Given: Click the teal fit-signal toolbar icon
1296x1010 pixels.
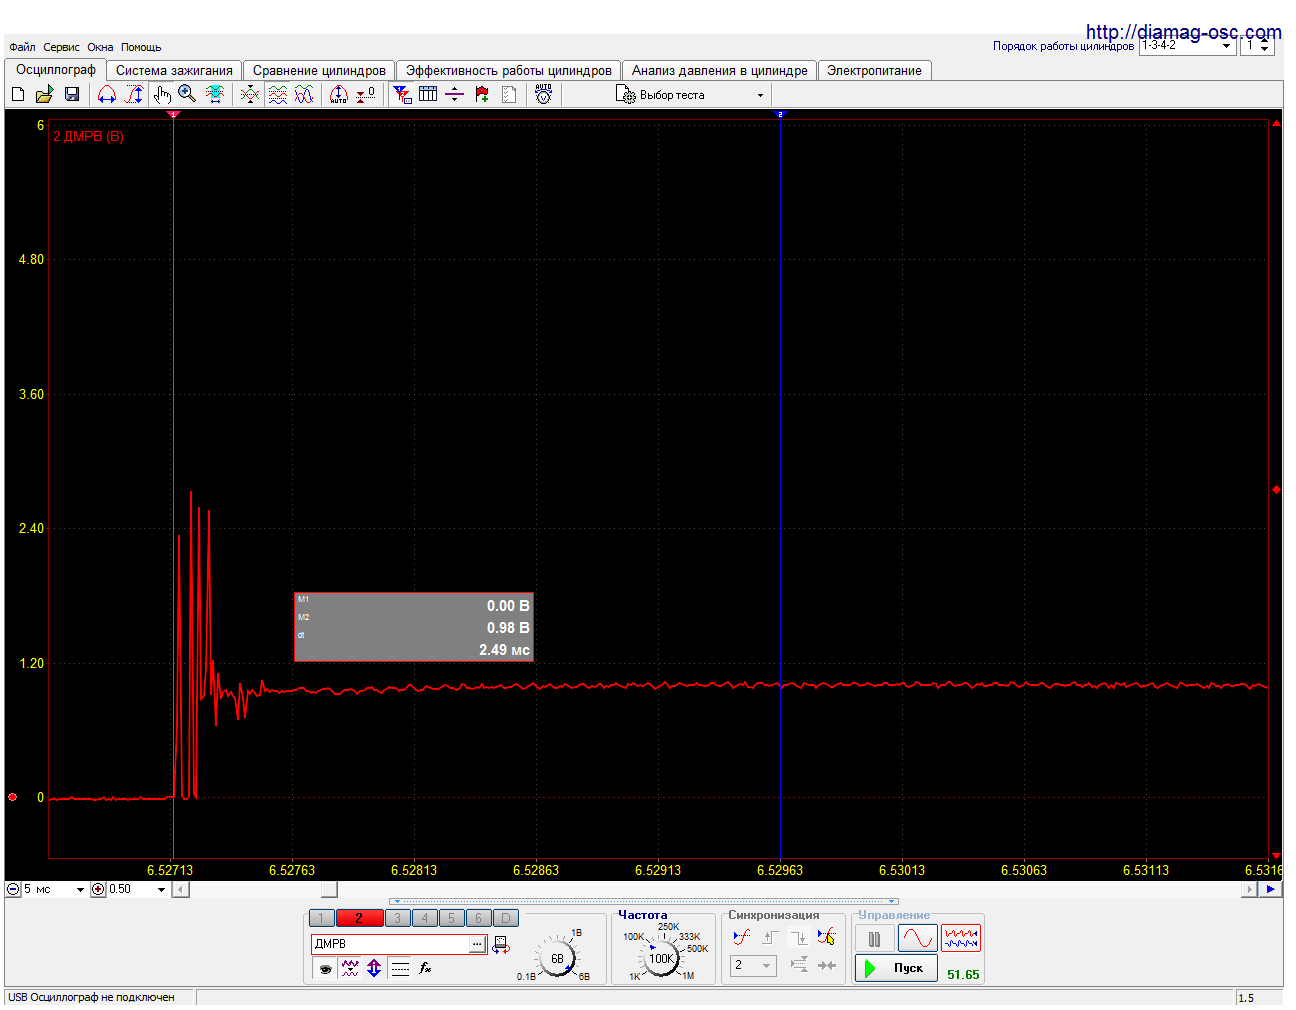Looking at the screenshot, I should coord(215,94).
